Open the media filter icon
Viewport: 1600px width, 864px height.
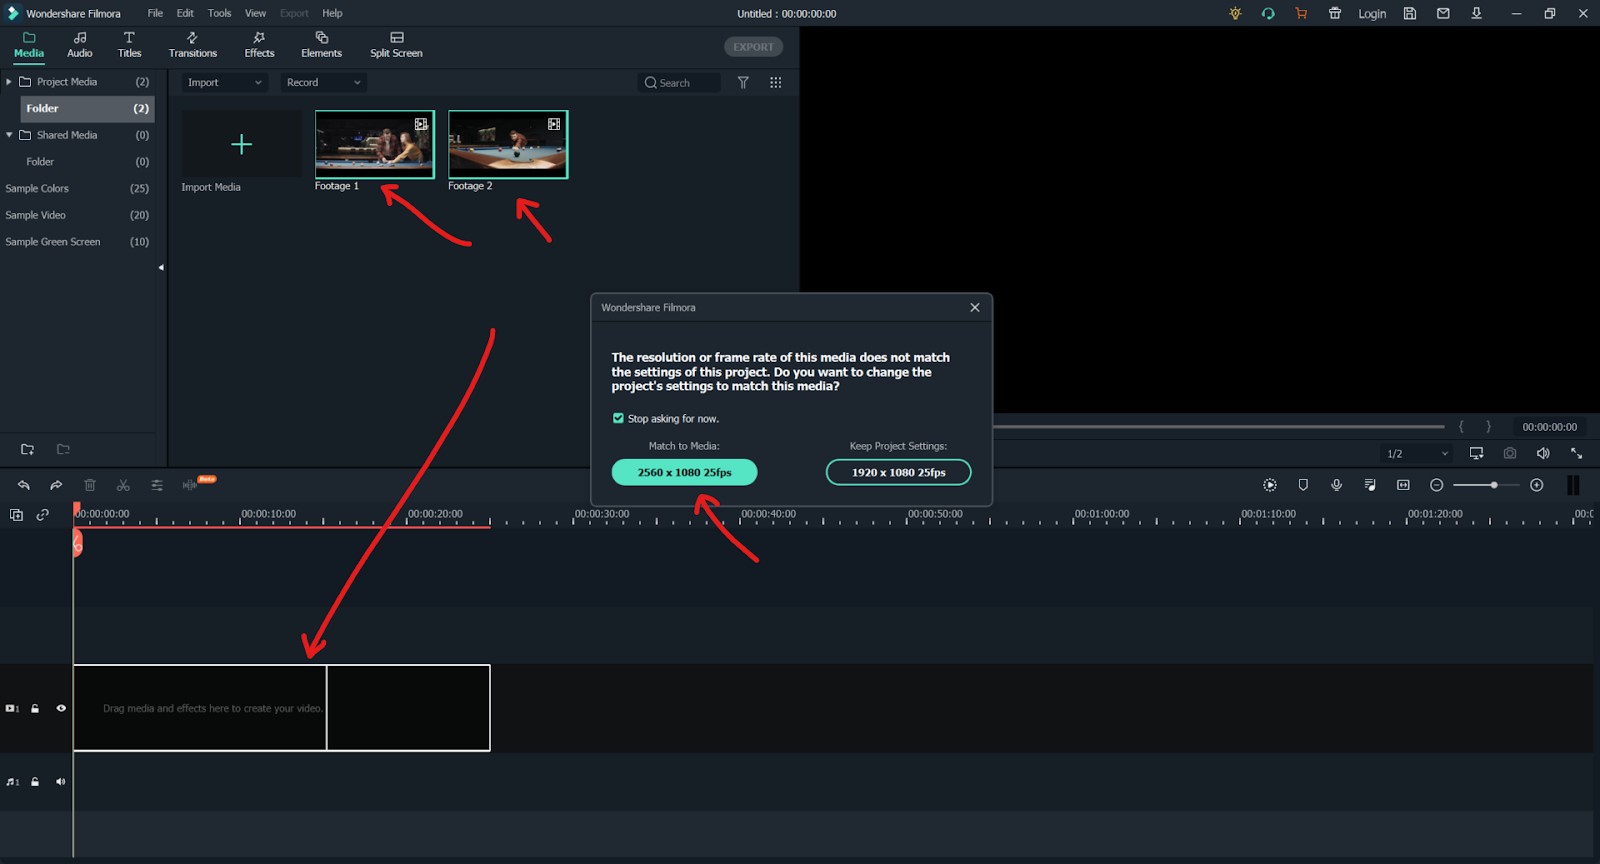(743, 83)
